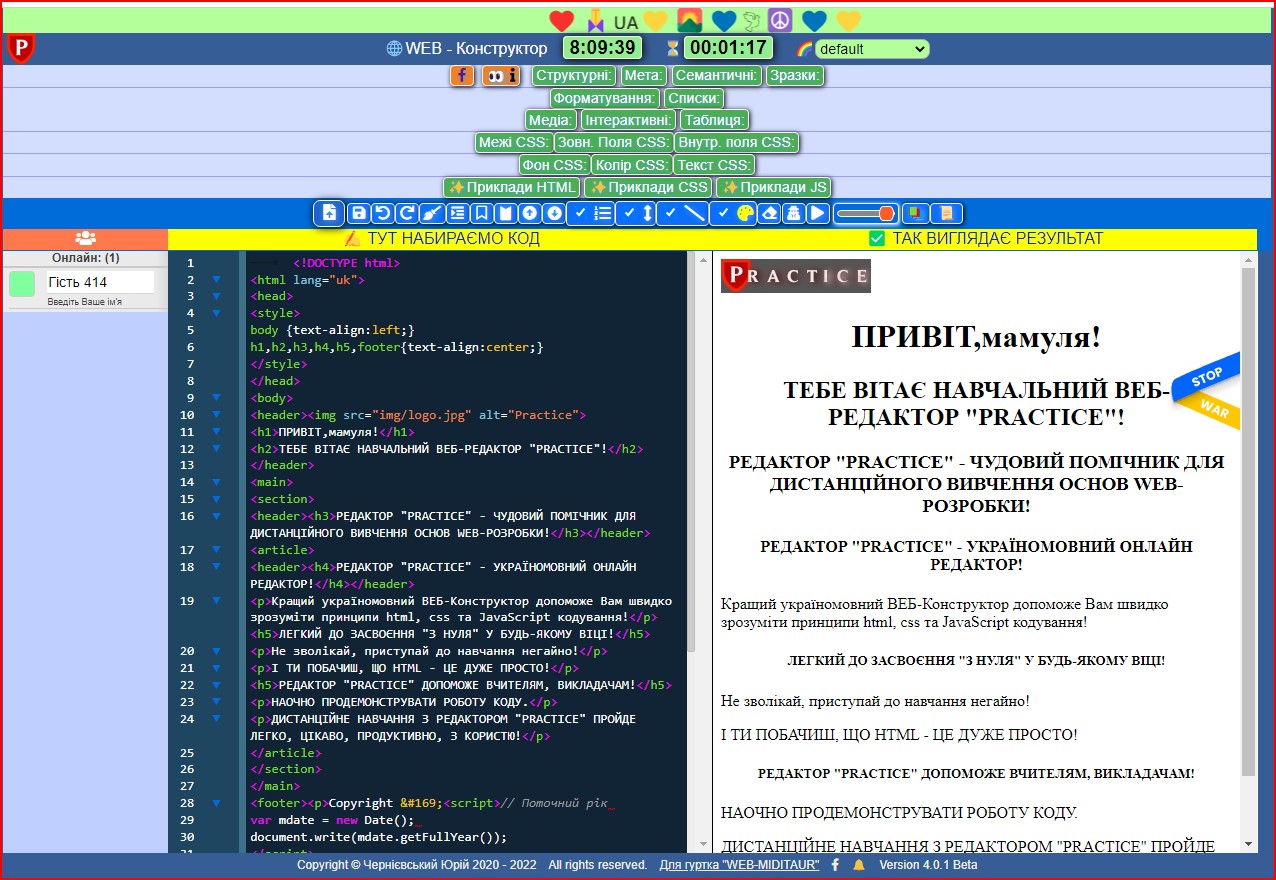Select the brush icon in the toolbar
The width and height of the screenshot is (1276, 880).
click(x=431, y=213)
